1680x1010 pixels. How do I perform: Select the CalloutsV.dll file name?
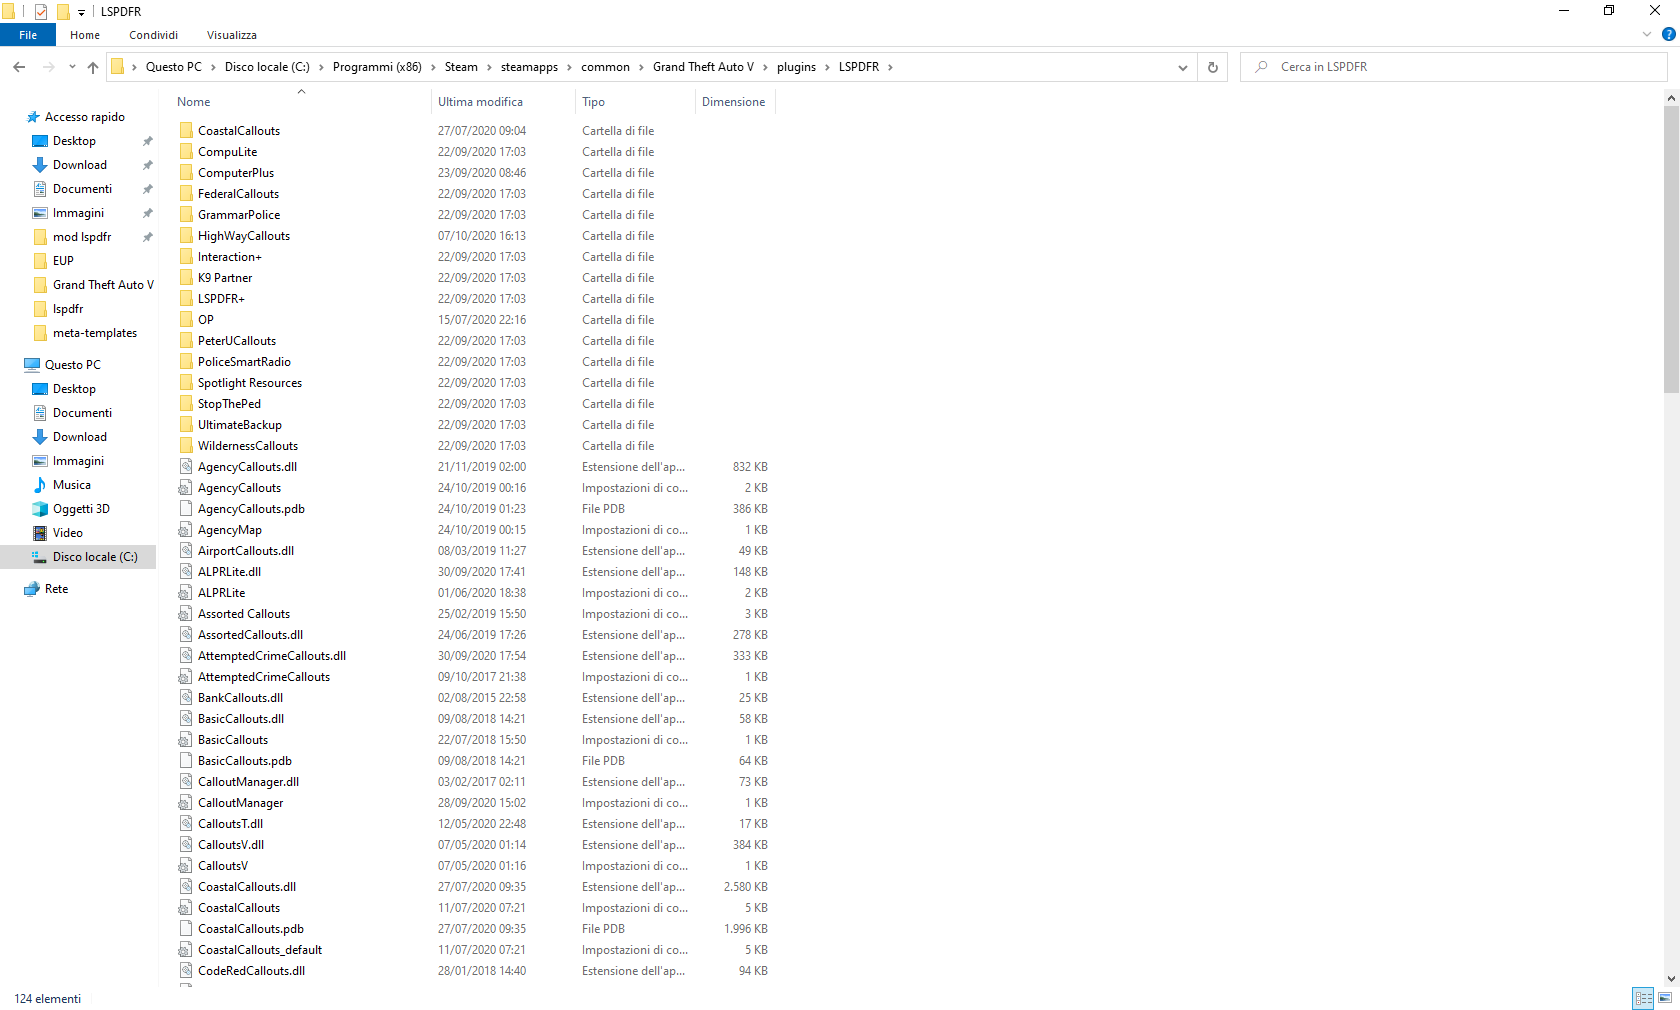[x=231, y=845]
